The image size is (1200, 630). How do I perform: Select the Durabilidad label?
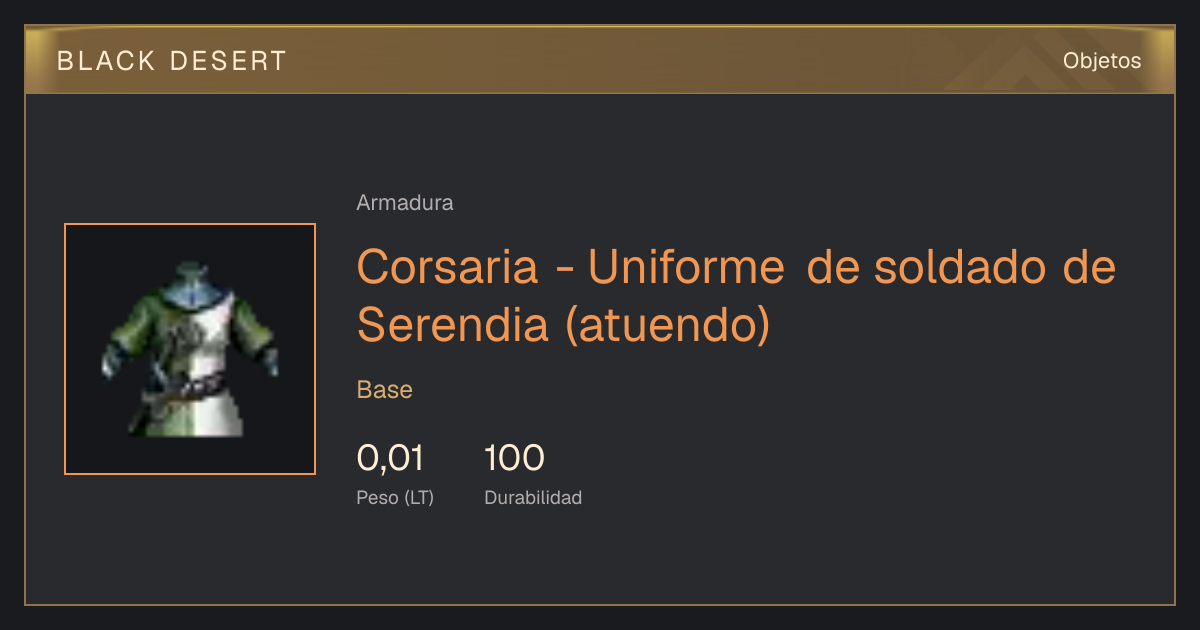coord(533,498)
